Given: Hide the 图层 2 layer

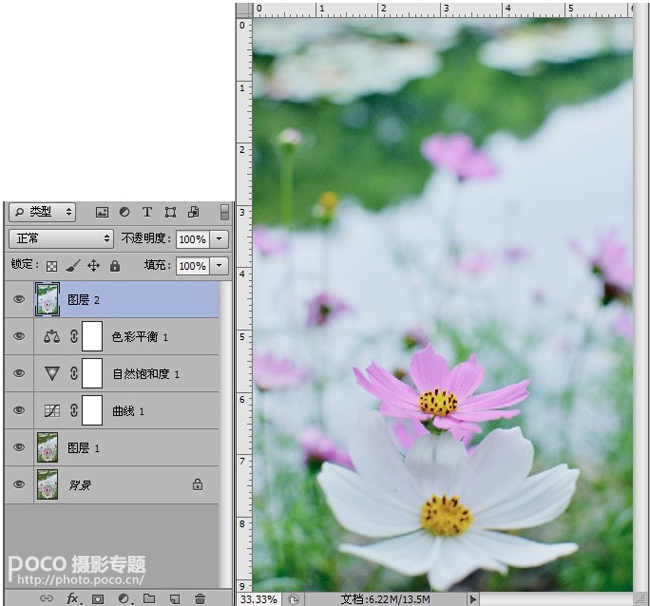Looking at the screenshot, I should pos(19,299).
